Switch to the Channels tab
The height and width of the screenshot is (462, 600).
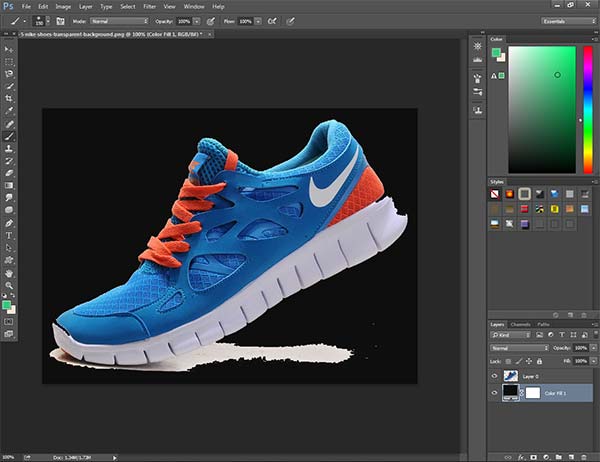tap(520, 324)
